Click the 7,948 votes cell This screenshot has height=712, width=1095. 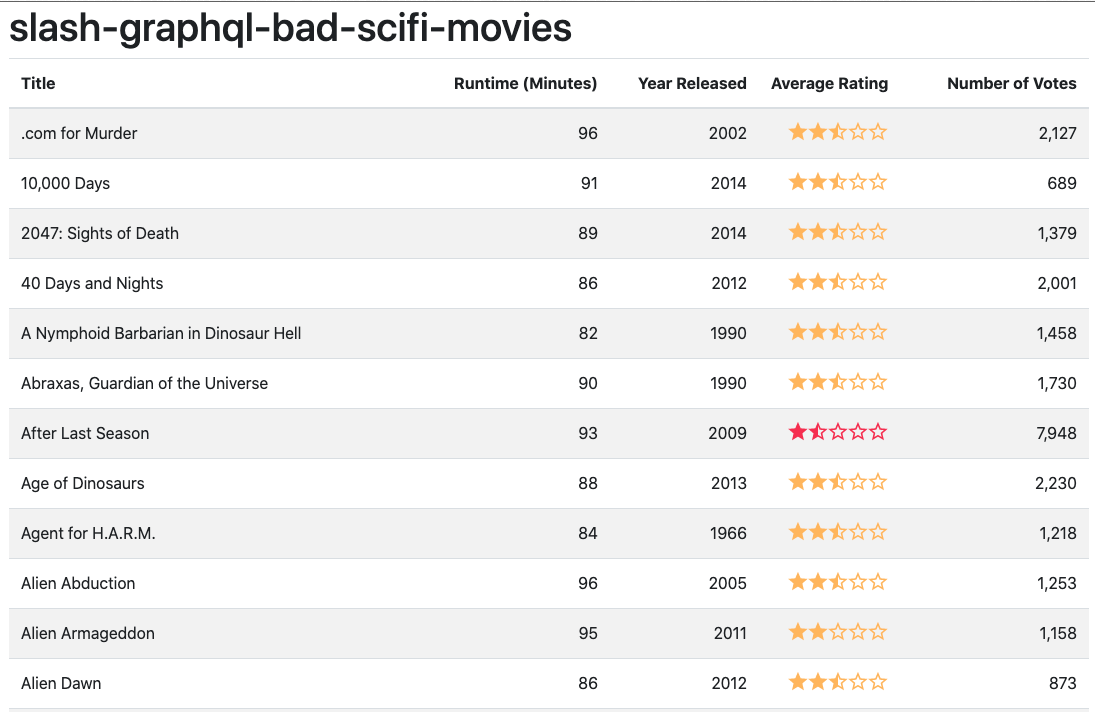1057,433
